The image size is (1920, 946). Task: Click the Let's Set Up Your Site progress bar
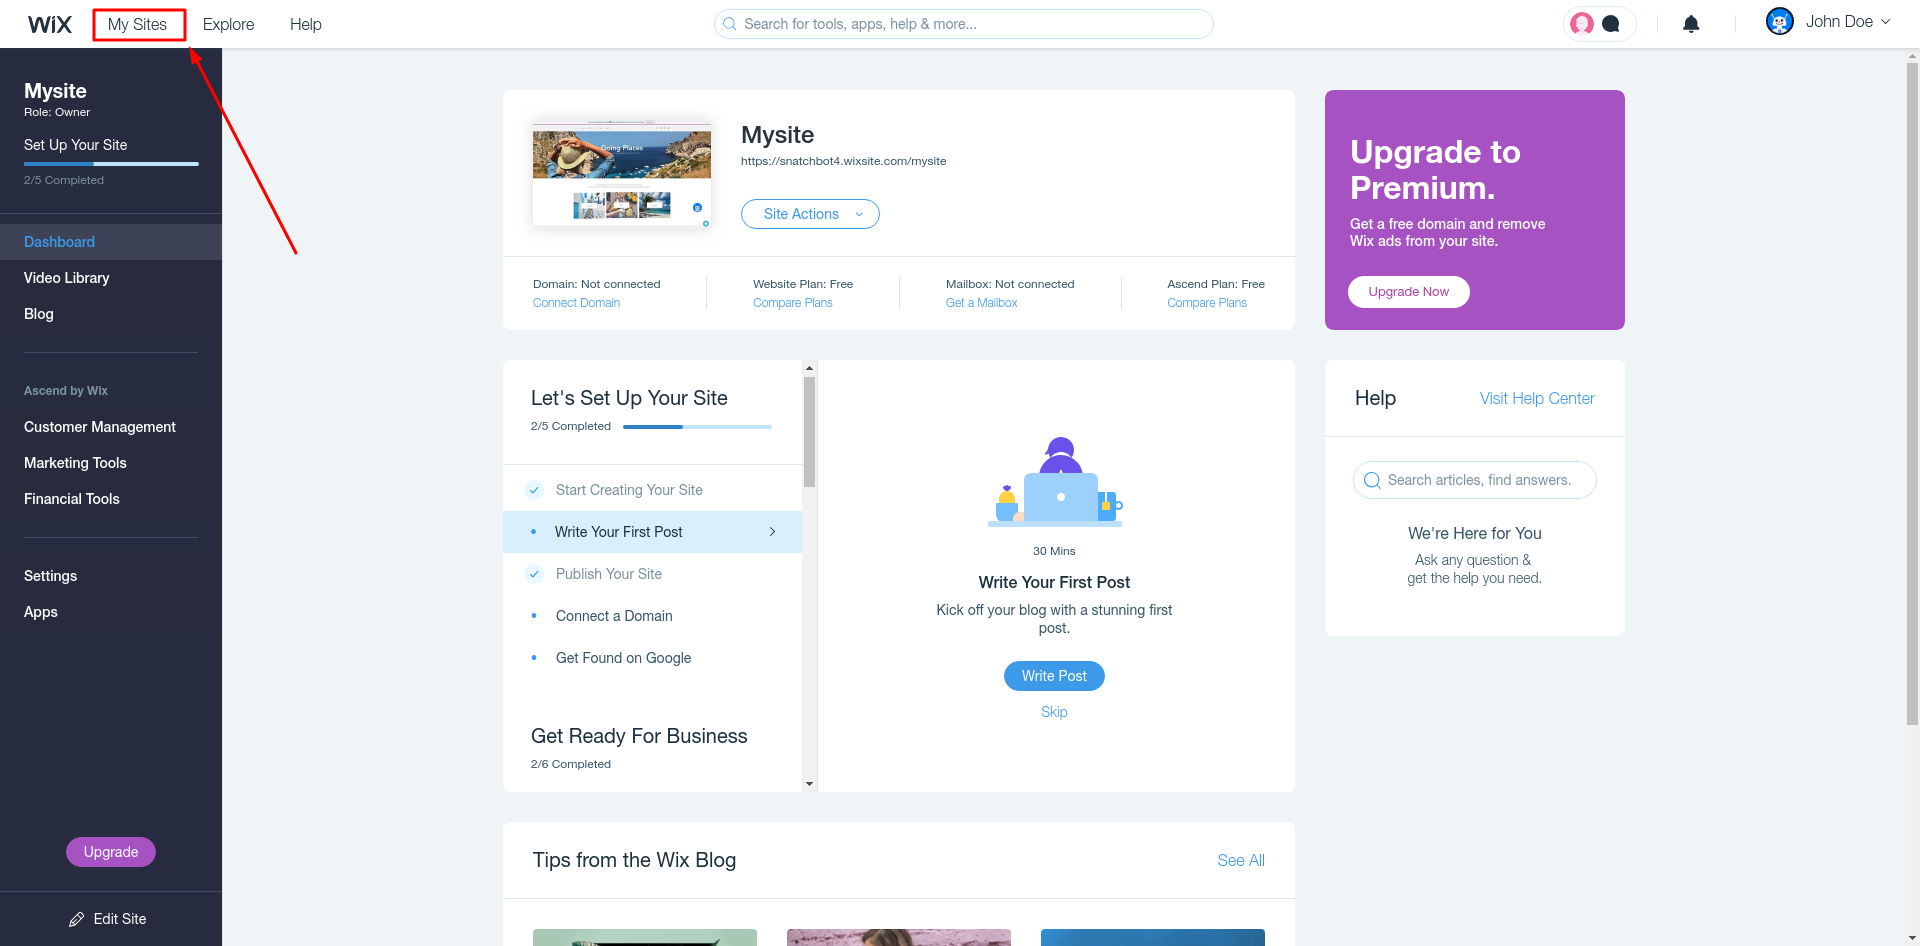[x=697, y=427]
